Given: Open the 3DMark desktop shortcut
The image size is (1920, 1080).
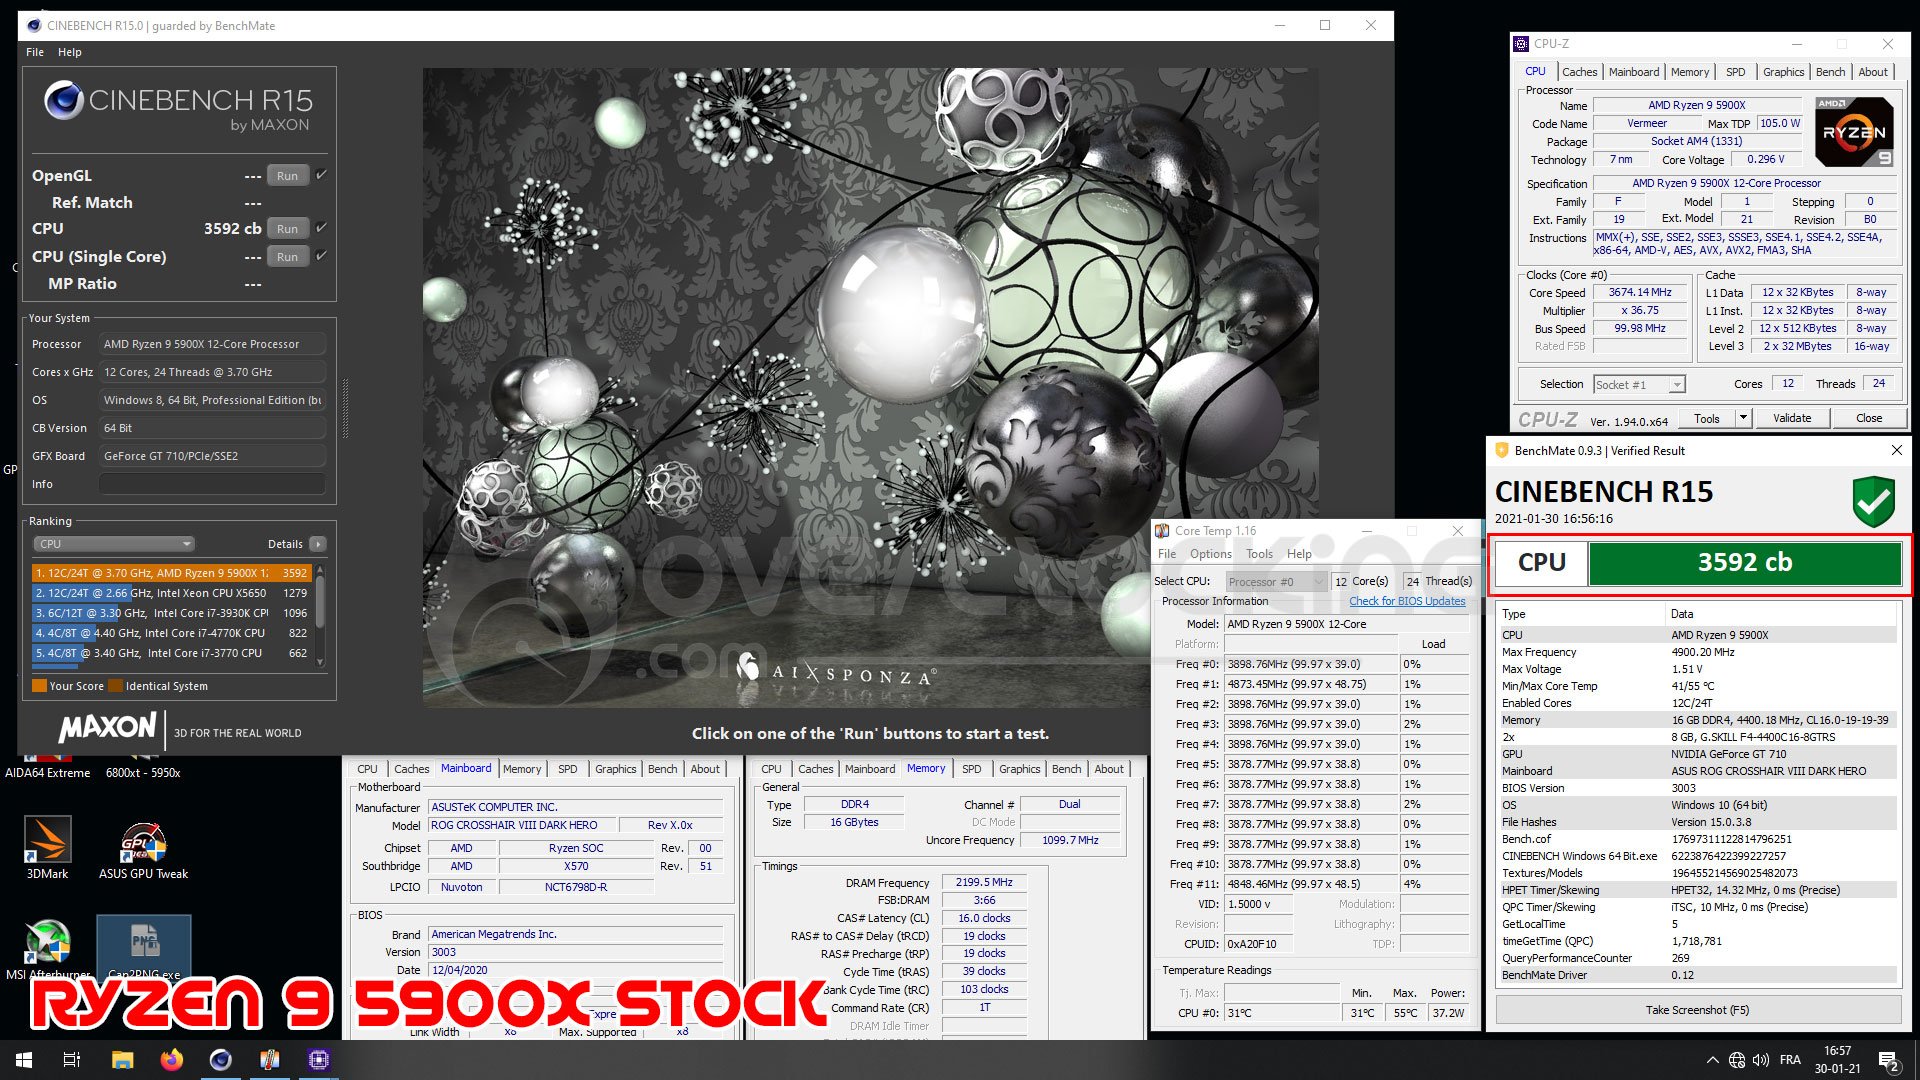Looking at the screenshot, I should coord(47,847).
